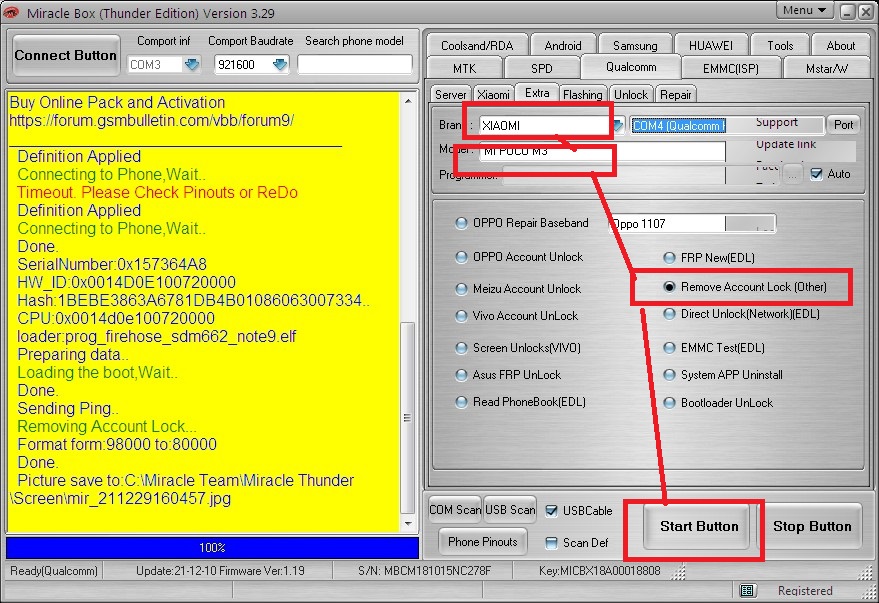Image resolution: width=879 pixels, height=603 pixels.
Task: Open the Mstar/W tab
Action: pyautogui.click(x=827, y=68)
